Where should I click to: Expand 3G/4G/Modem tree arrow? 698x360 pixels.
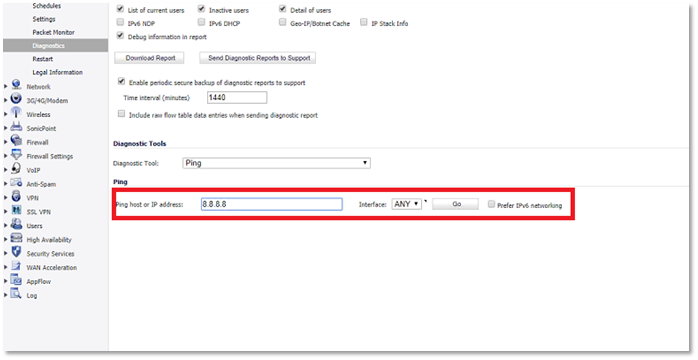pyautogui.click(x=6, y=101)
